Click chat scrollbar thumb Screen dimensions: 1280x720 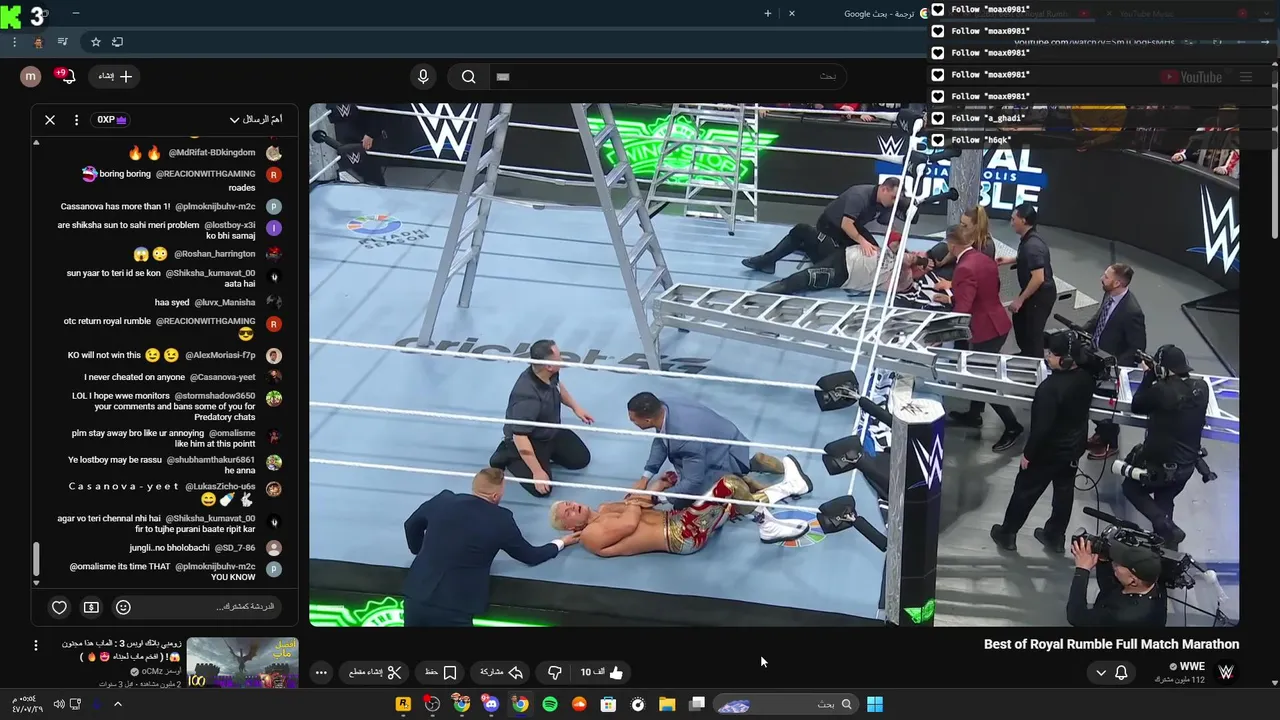point(36,560)
